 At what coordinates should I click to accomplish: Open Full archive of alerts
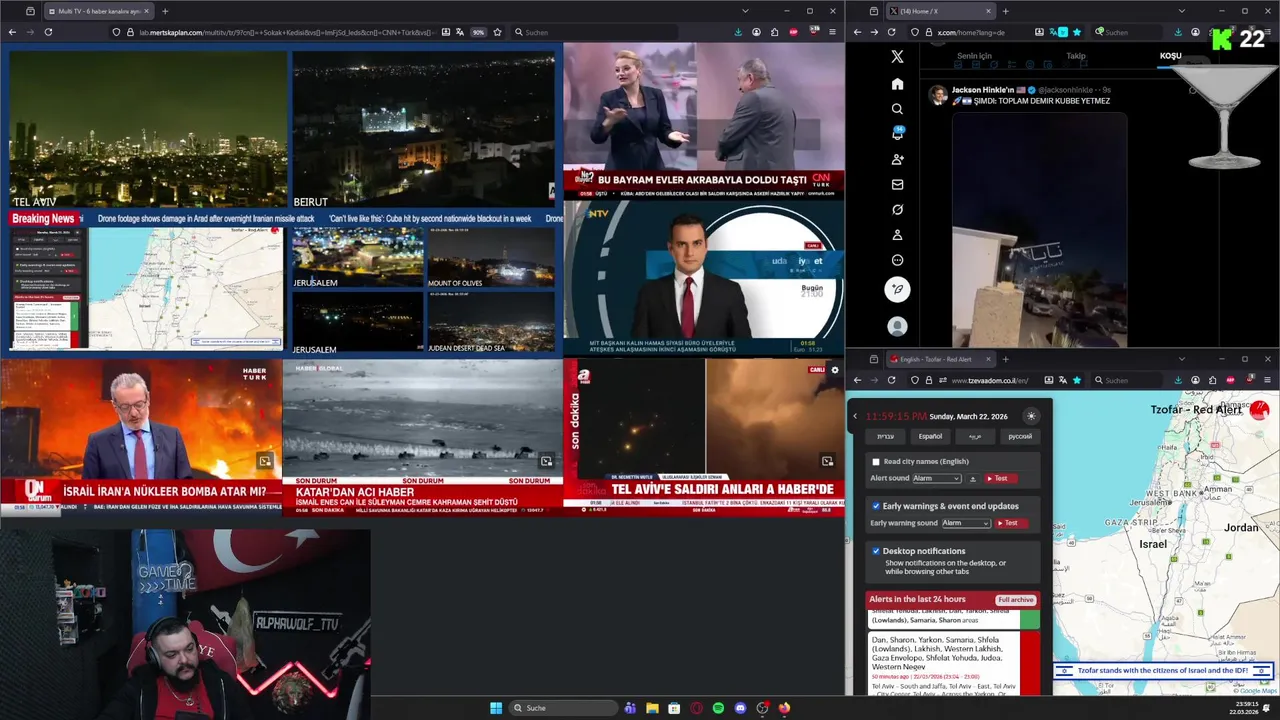1015,600
